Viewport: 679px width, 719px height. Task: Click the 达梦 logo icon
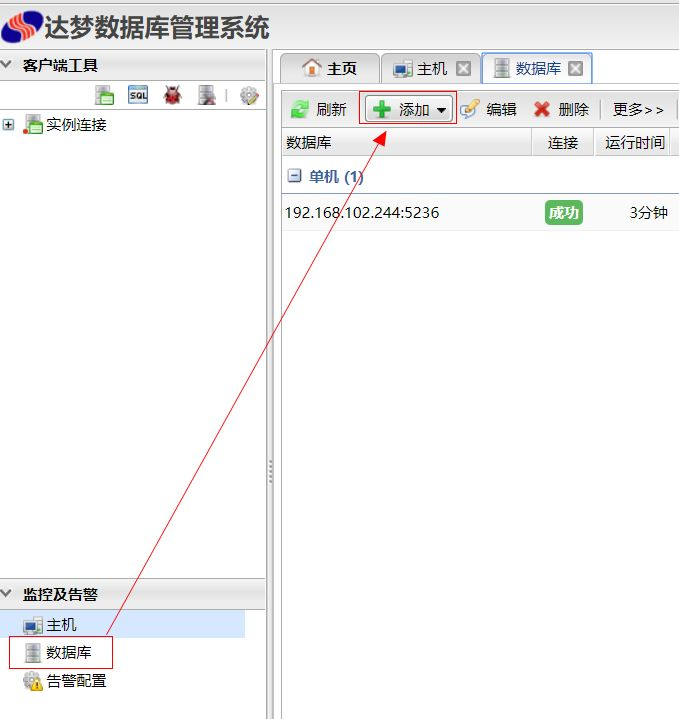click(x=22, y=26)
